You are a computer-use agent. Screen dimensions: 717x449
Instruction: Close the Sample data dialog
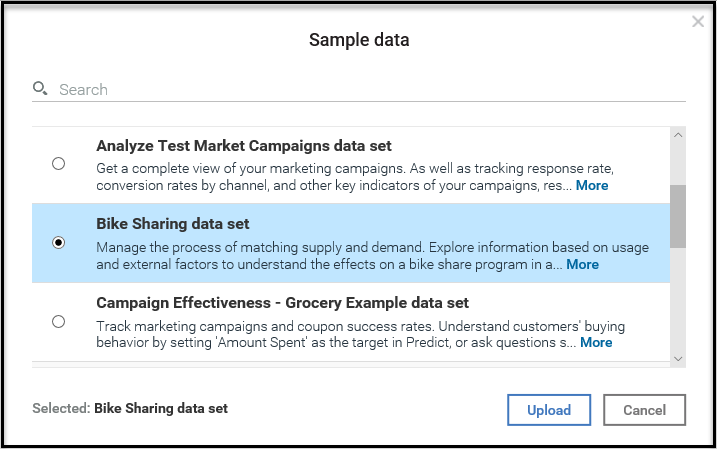point(698,21)
